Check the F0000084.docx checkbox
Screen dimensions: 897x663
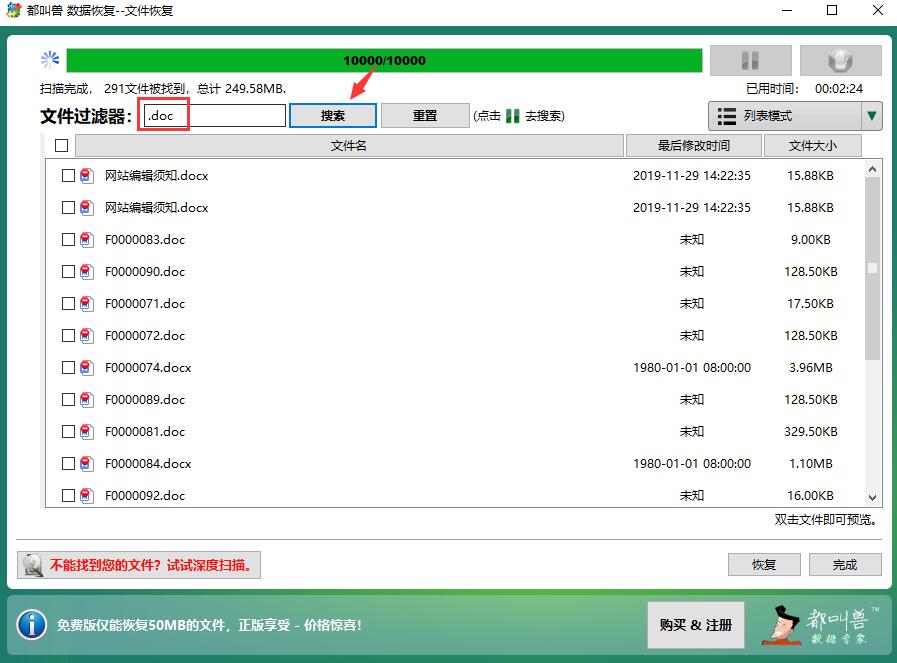coord(68,464)
